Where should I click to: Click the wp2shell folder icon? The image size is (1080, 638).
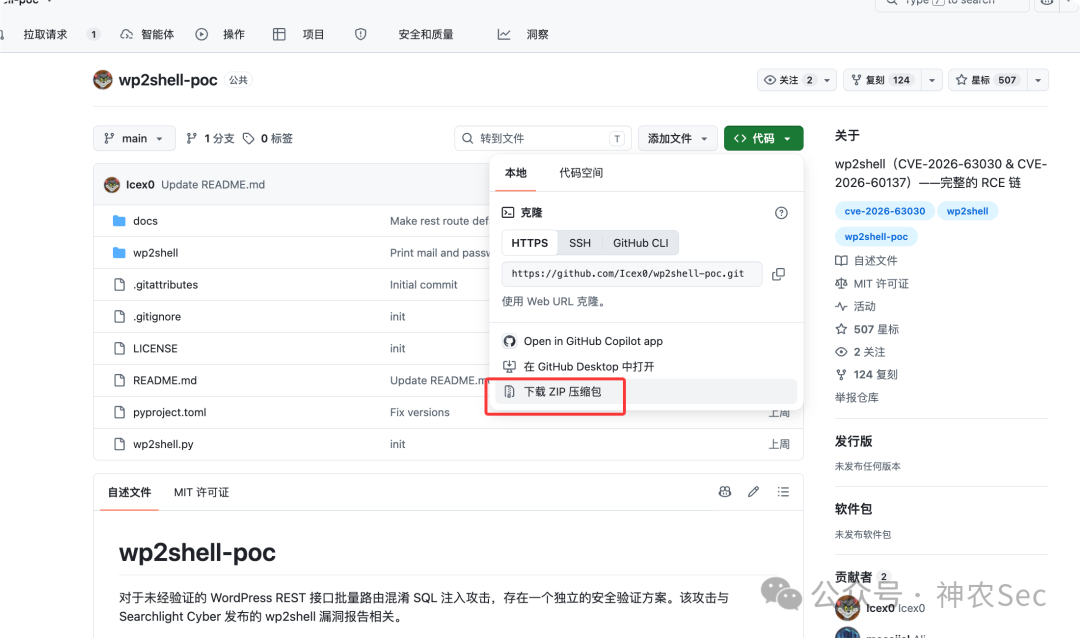tap(119, 253)
